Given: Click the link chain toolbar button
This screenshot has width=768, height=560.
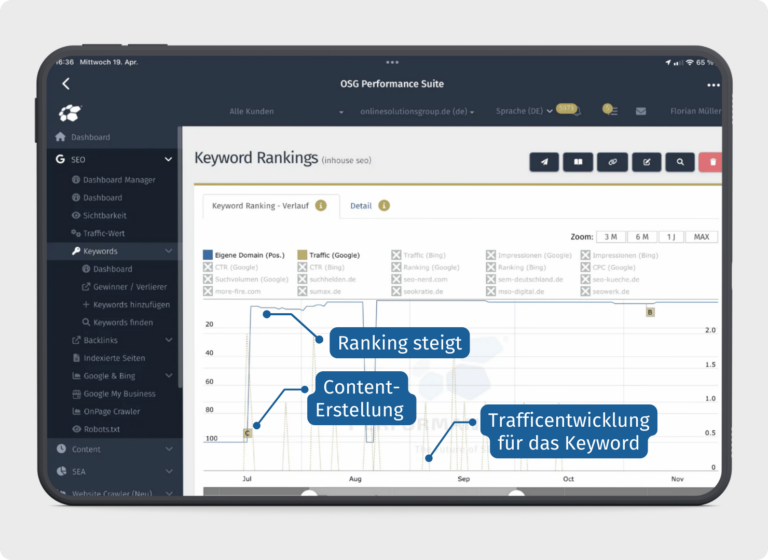Looking at the screenshot, I should 612,162.
